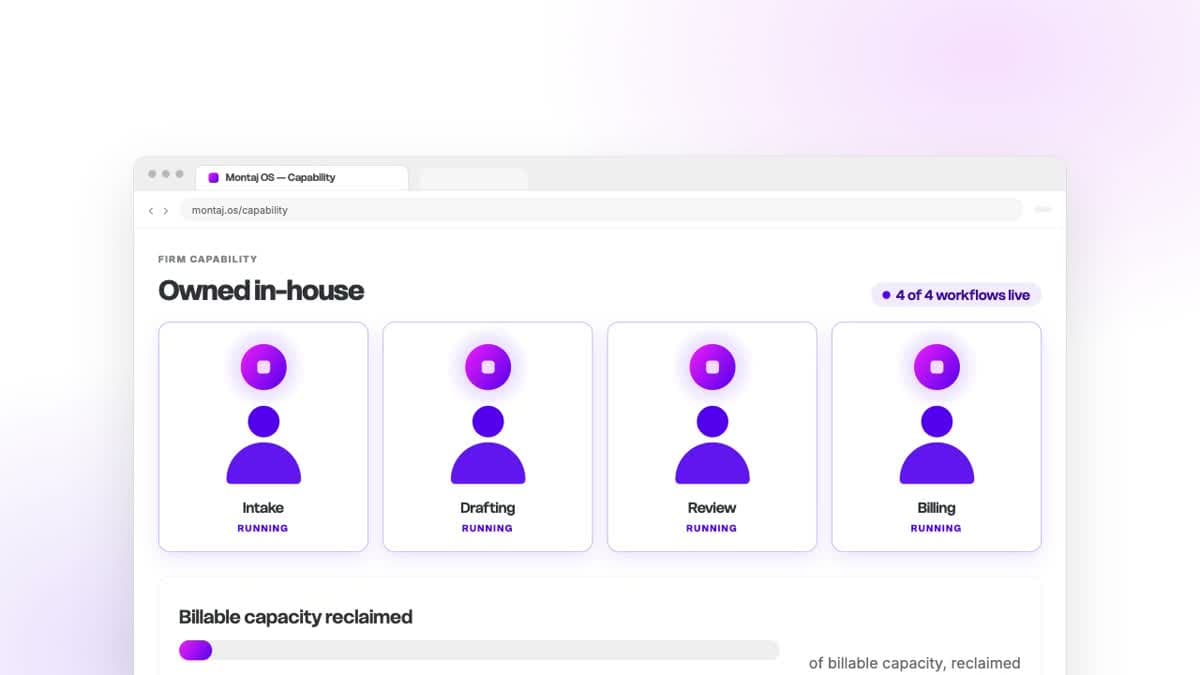The width and height of the screenshot is (1200, 675).
Task: Click the RUNNING status under Drafting
Action: pyautogui.click(x=487, y=528)
